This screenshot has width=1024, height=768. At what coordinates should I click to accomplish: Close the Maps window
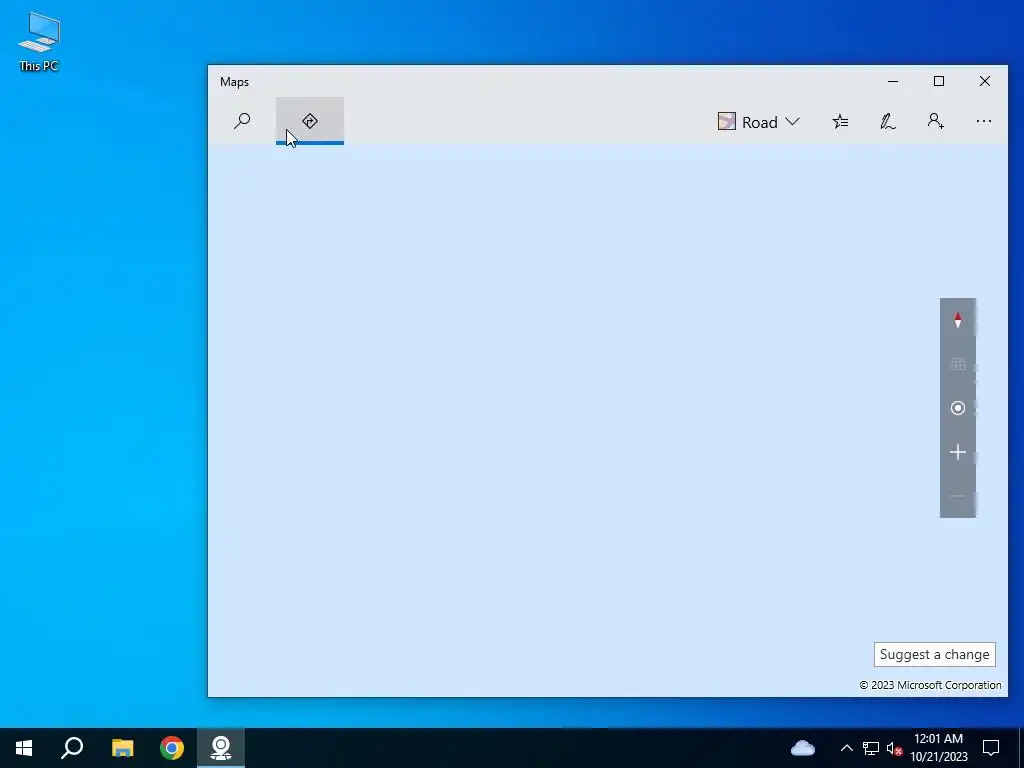click(x=985, y=82)
